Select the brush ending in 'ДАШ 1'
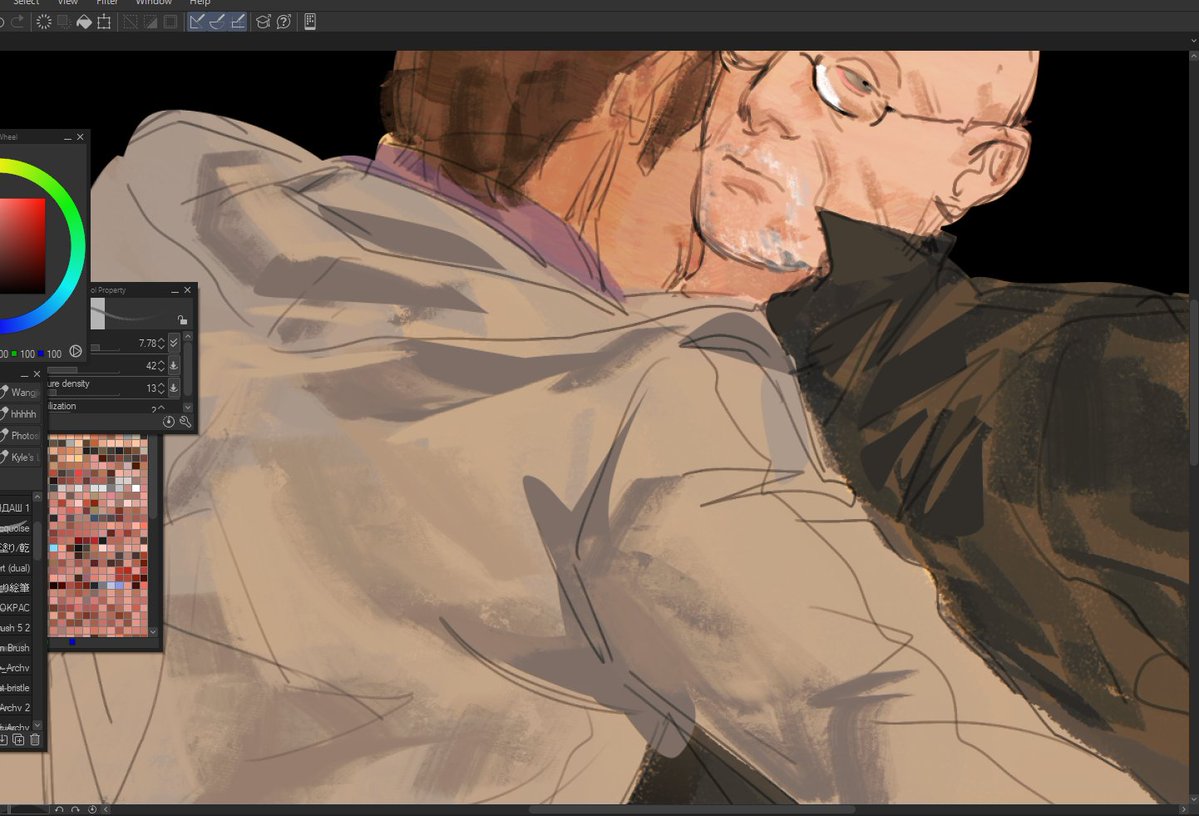 (15, 508)
